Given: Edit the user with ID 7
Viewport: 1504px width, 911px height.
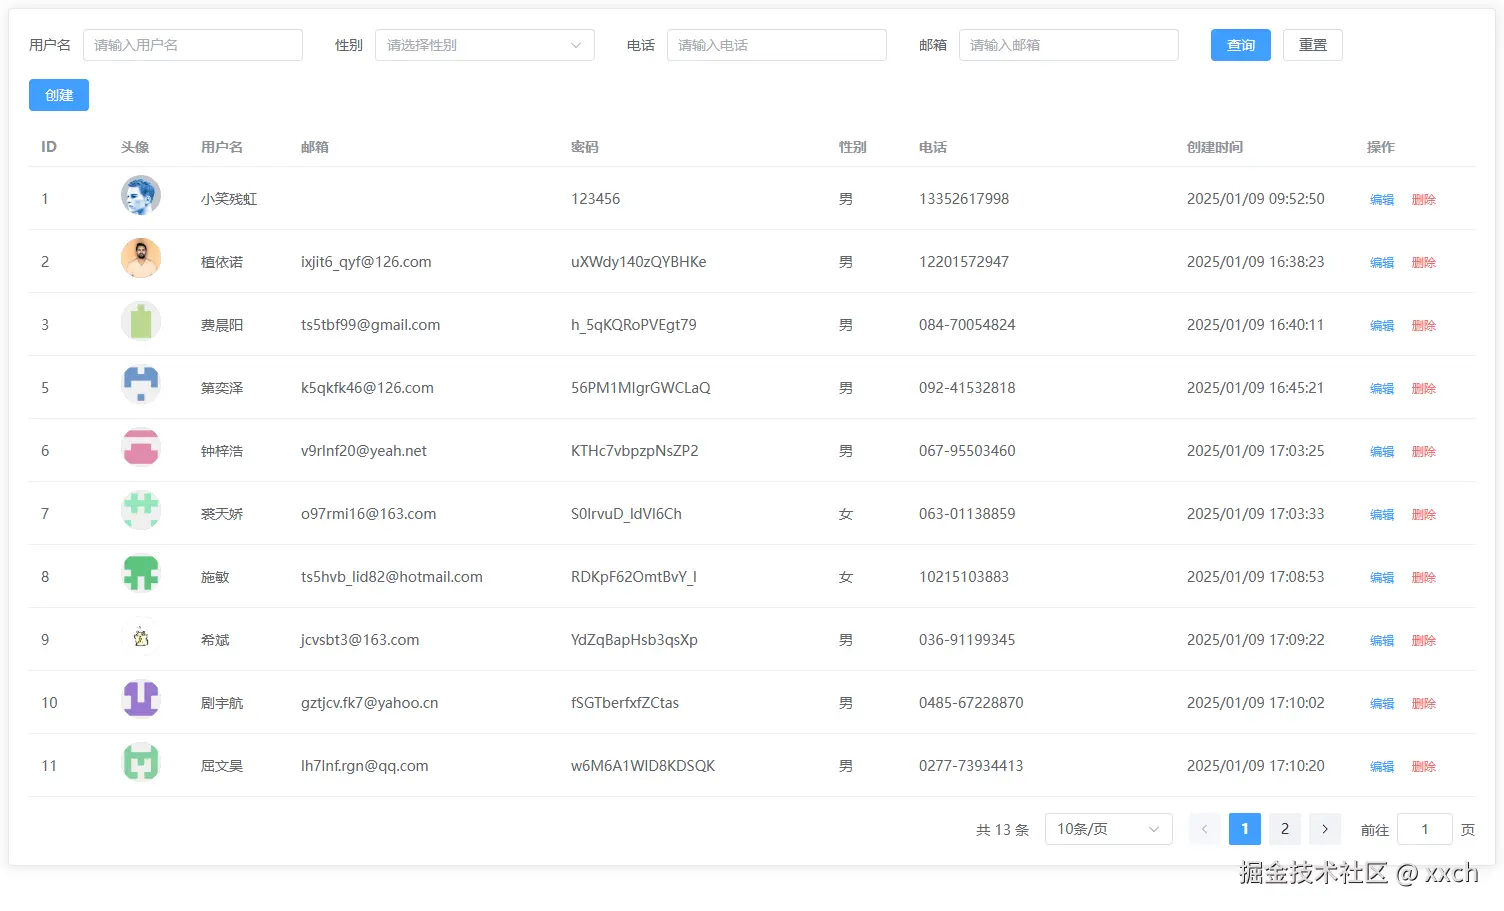Looking at the screenshot, I should 1382,514.
